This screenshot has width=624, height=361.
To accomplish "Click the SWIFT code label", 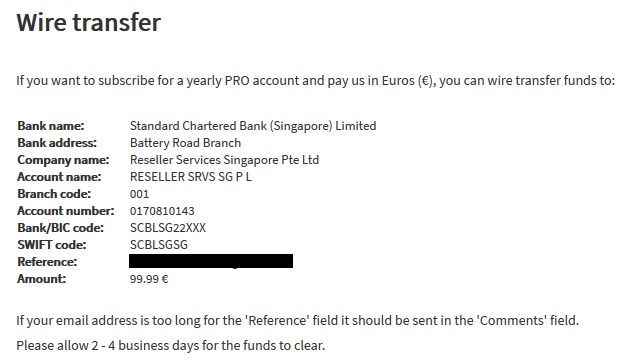I will [x=51, y=245].
